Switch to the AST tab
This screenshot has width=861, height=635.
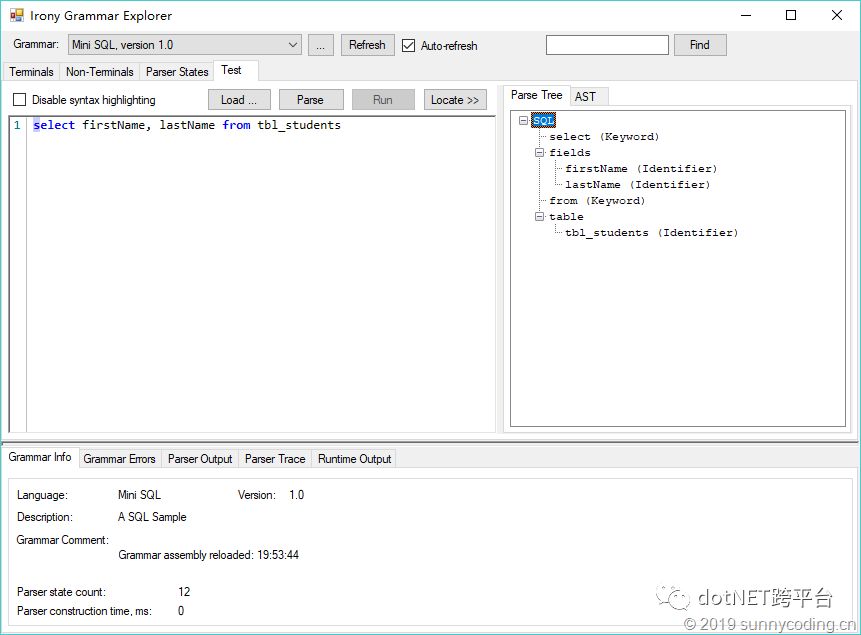pos(586,96)
